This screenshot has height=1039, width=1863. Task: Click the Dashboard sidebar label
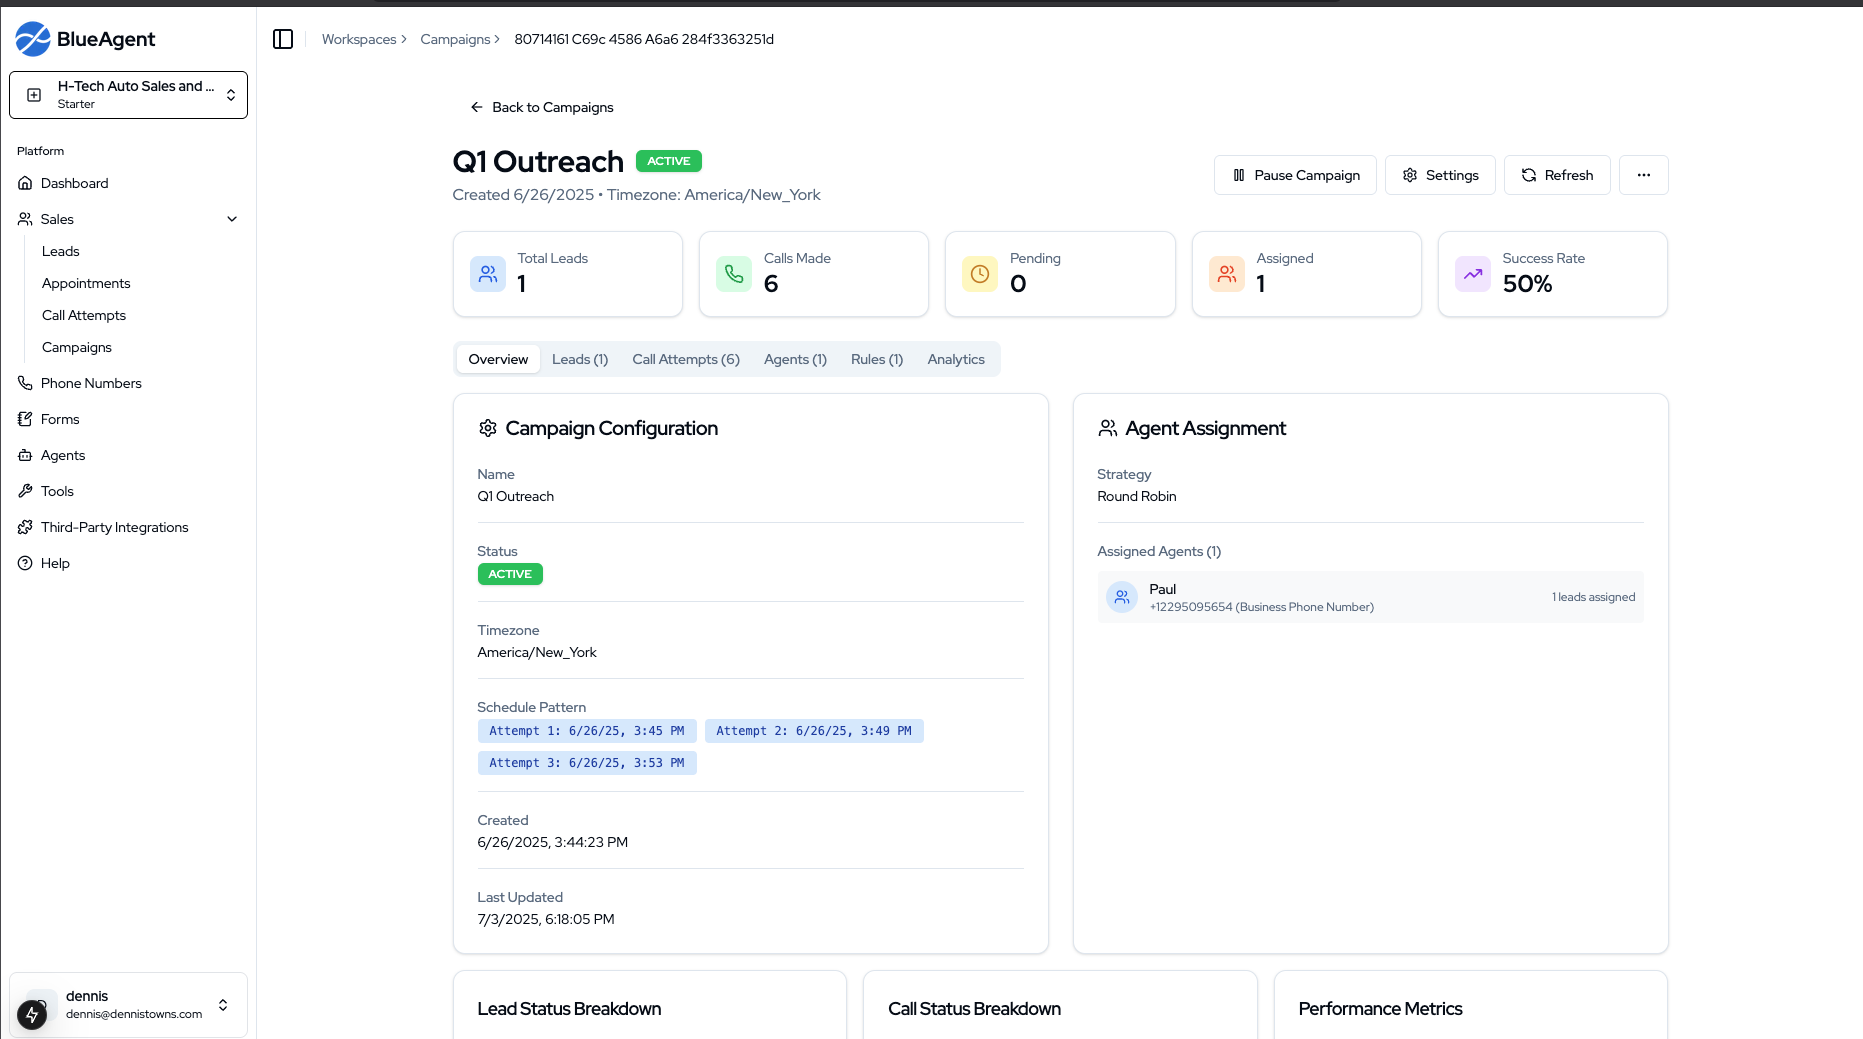[75, 183]
